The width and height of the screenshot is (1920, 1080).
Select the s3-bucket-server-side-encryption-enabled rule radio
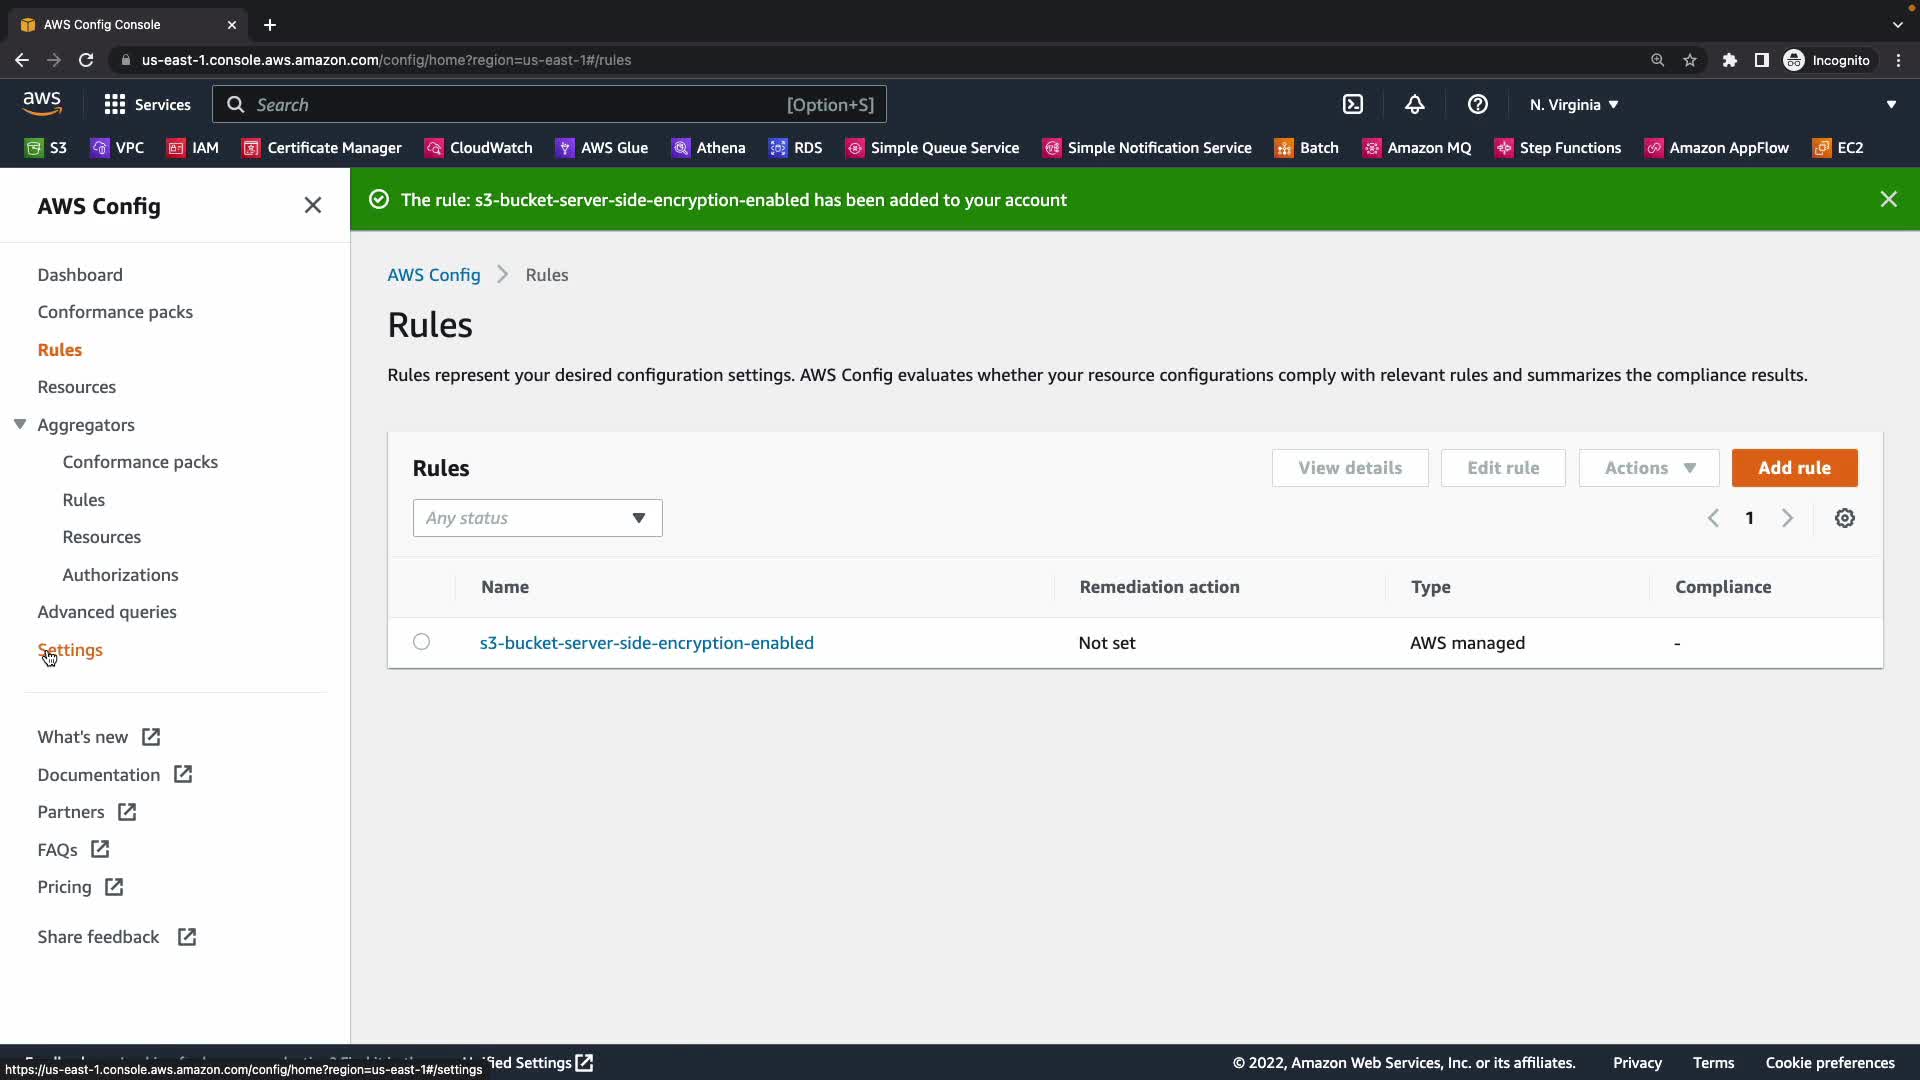[x=421, y=642]
